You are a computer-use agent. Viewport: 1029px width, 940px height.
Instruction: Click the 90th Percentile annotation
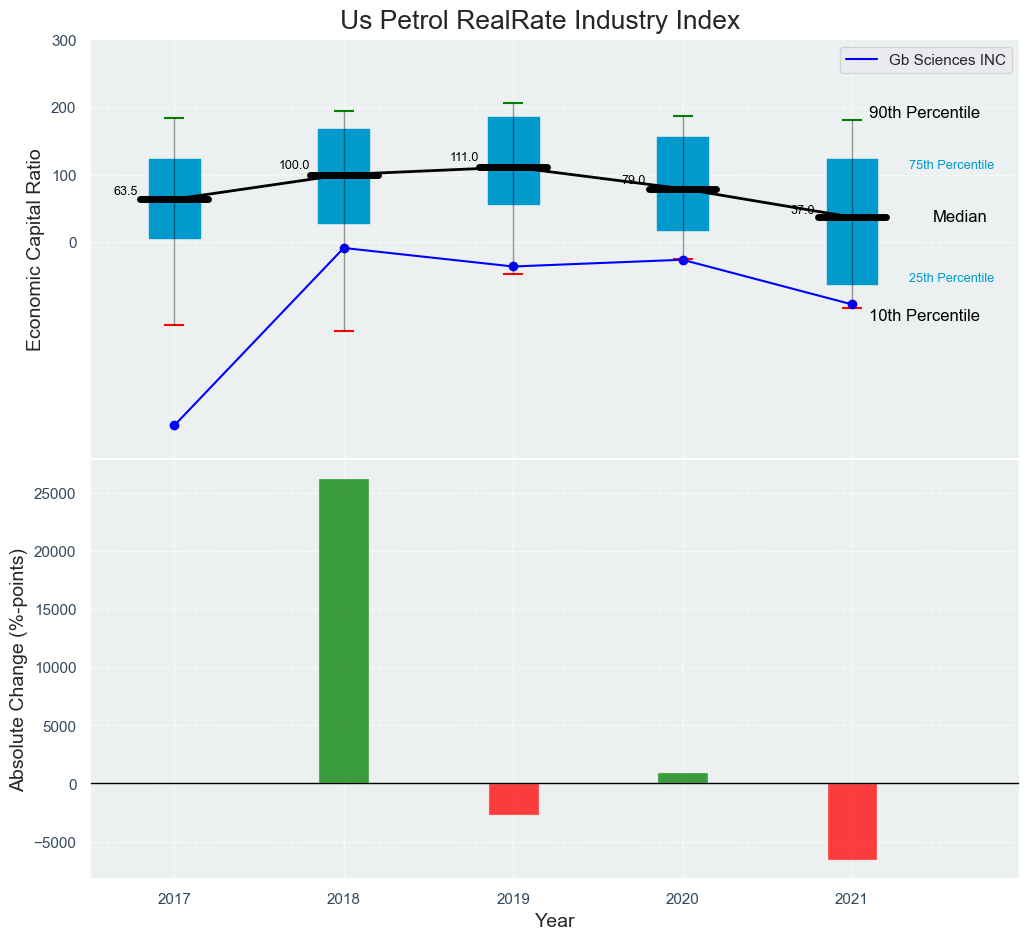[x=924, y=113]
